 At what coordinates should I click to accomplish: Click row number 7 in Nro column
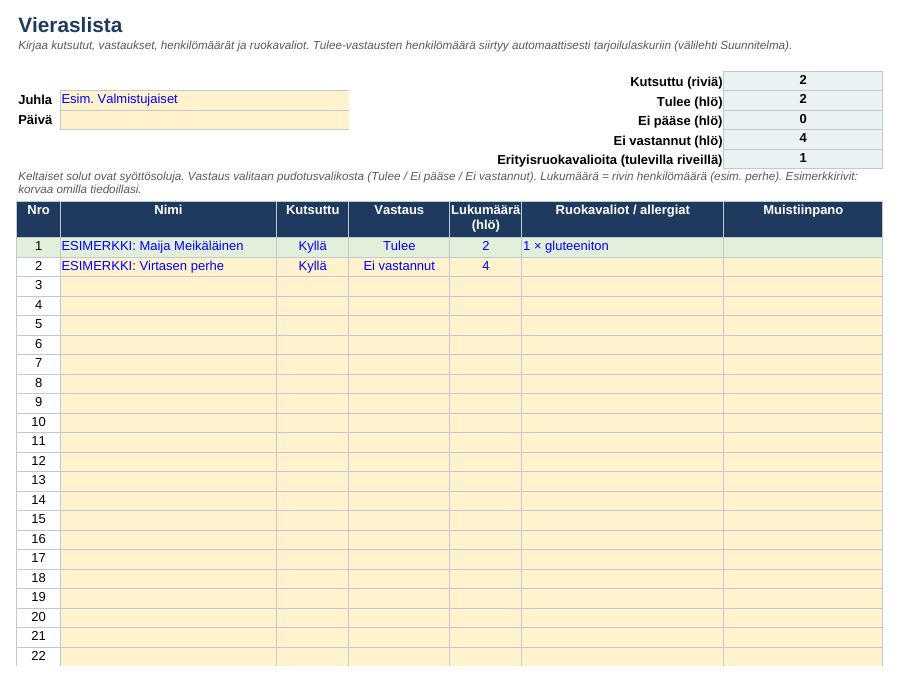[x=38, y=363]
